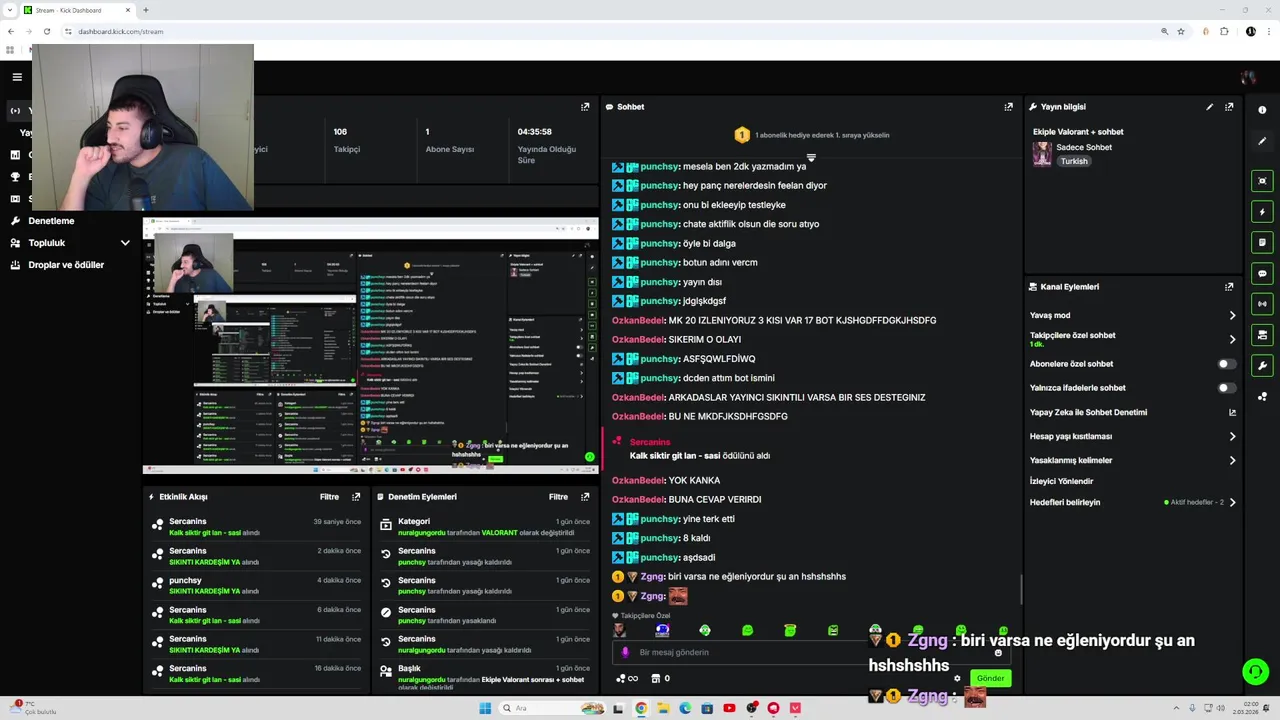Open Droplar ve ödüller in sidebar
This screenshot has width=1280, height=720.
pyautogui.click(x=66, y=265)
